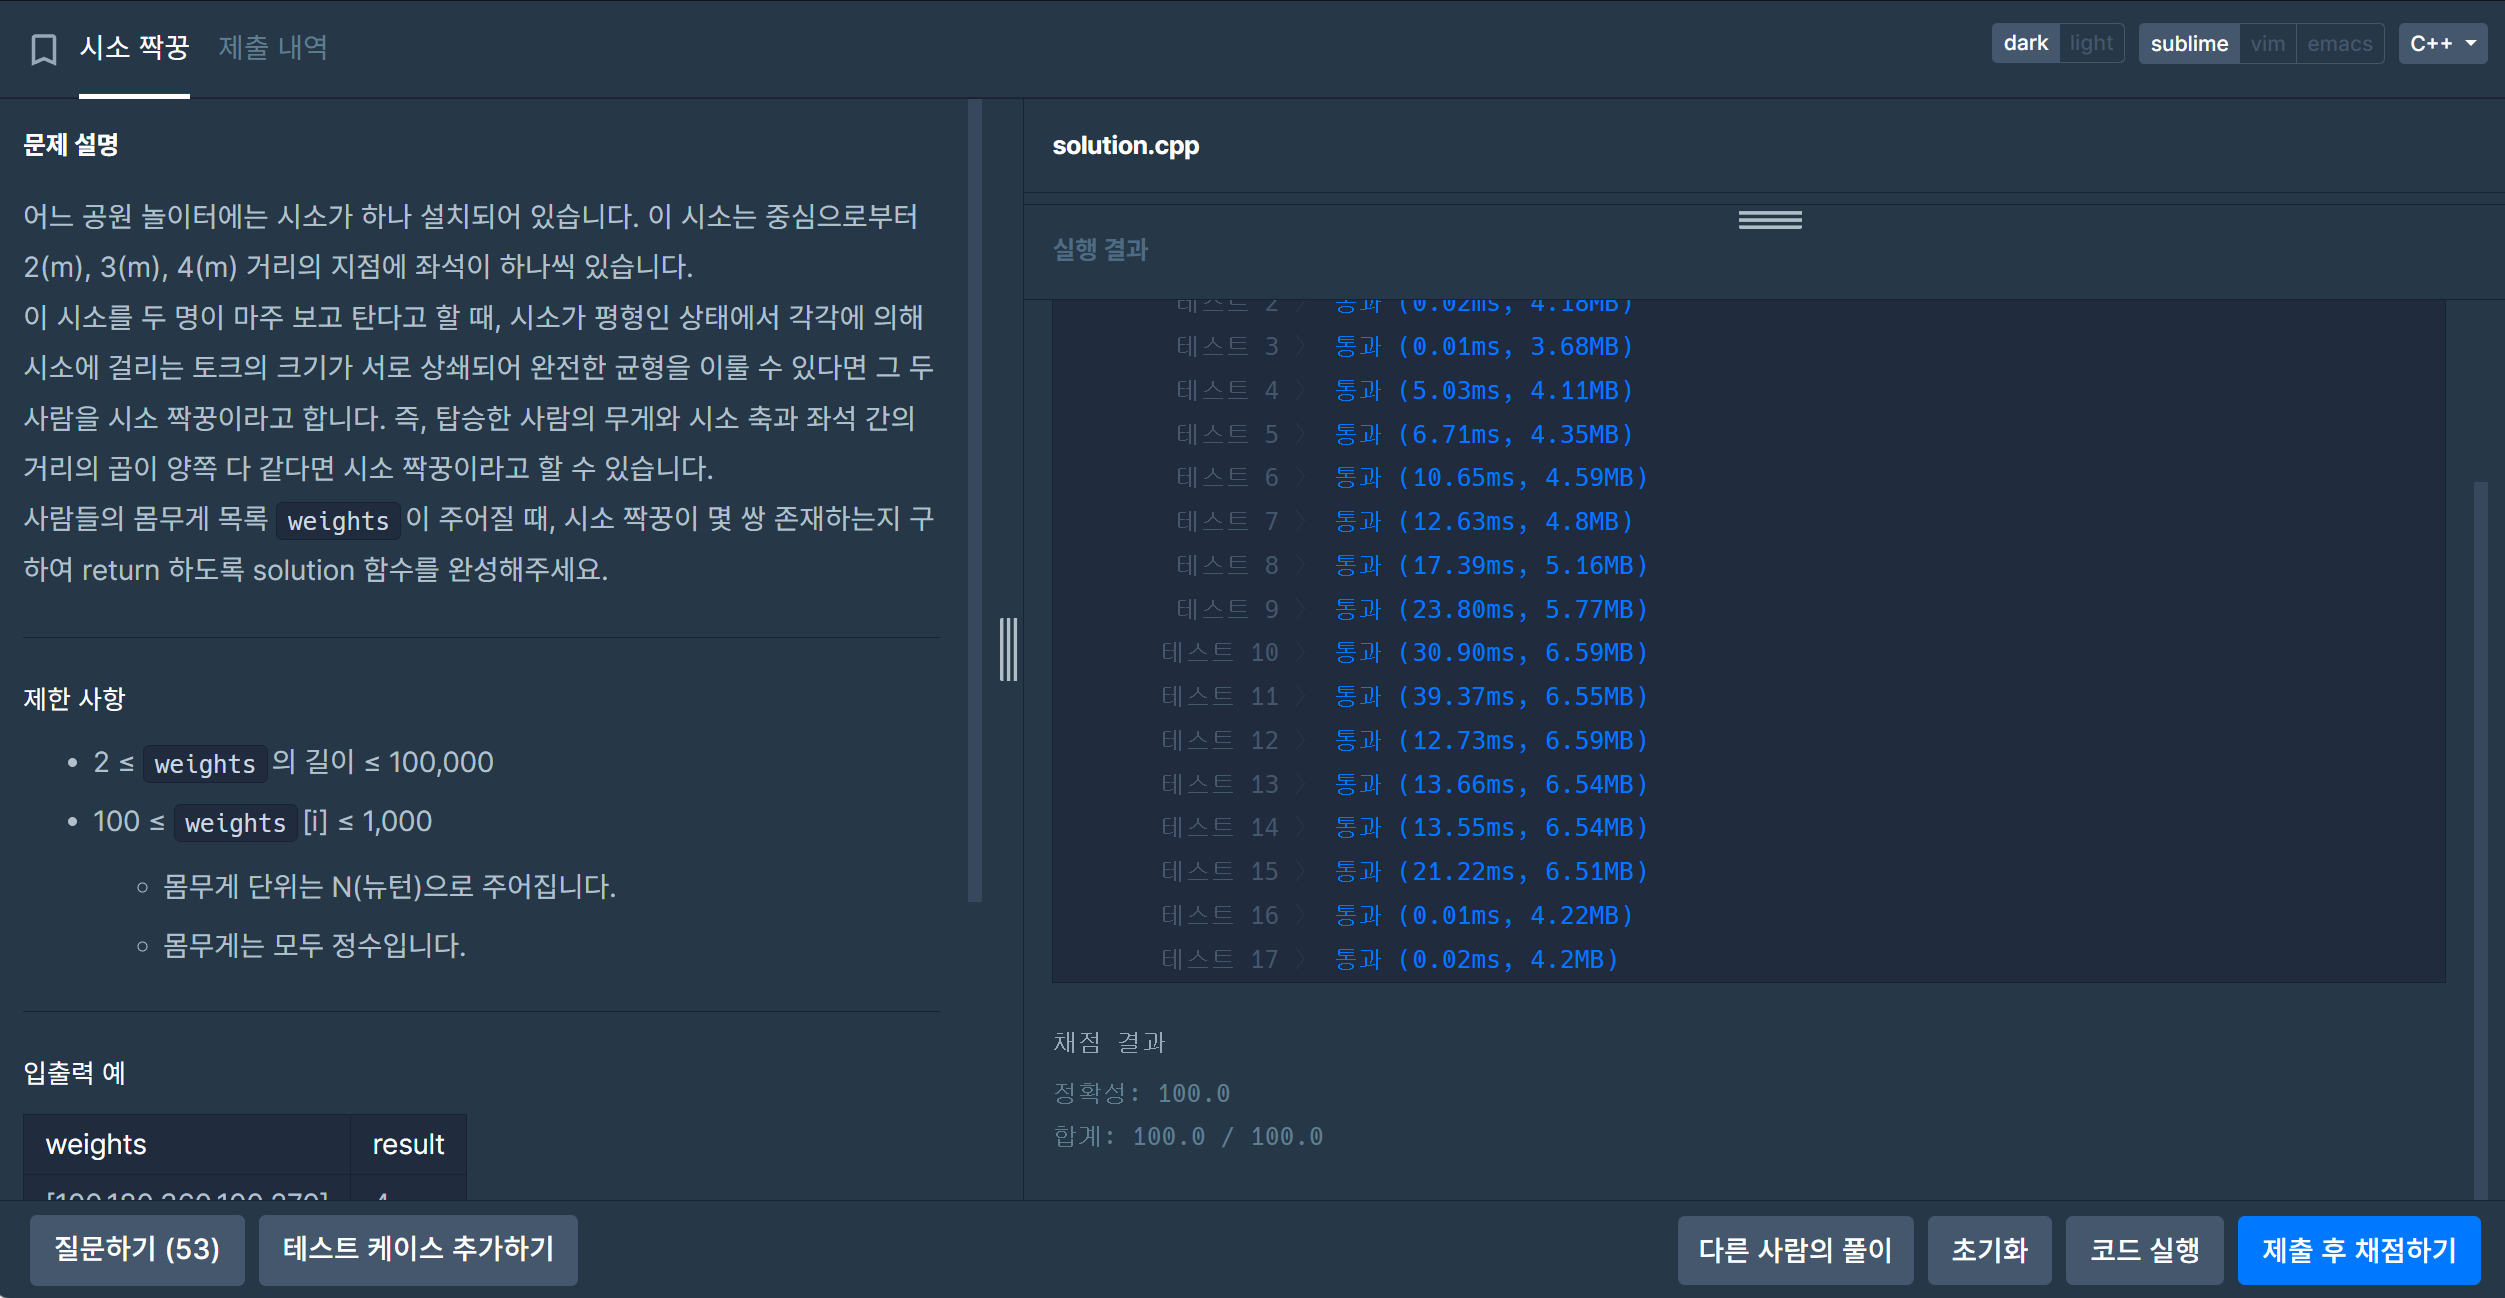Select emacs editor mode
Viewport: 2505px width, 1298px height.
tap(2339, 44)
